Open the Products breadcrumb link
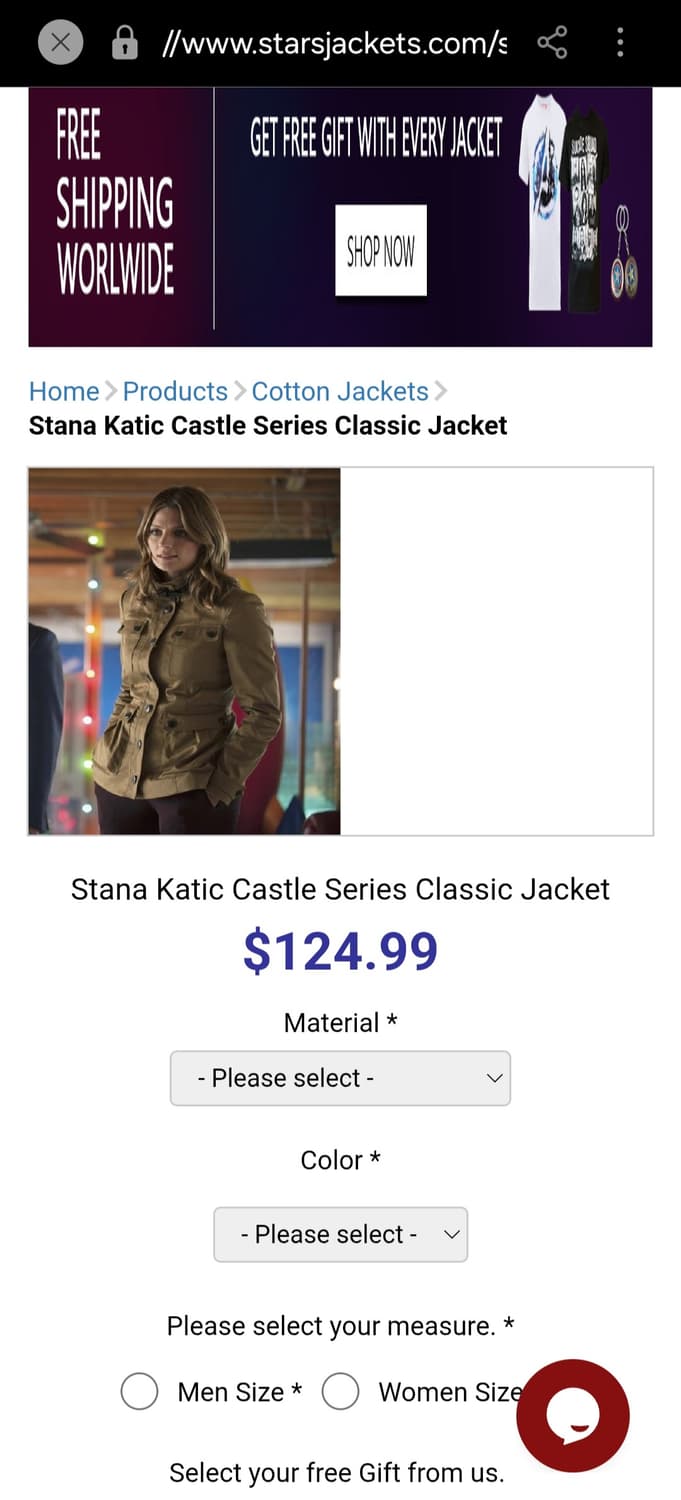The height and width of the screenshot is (1500, 681). (x=175, y=391)
